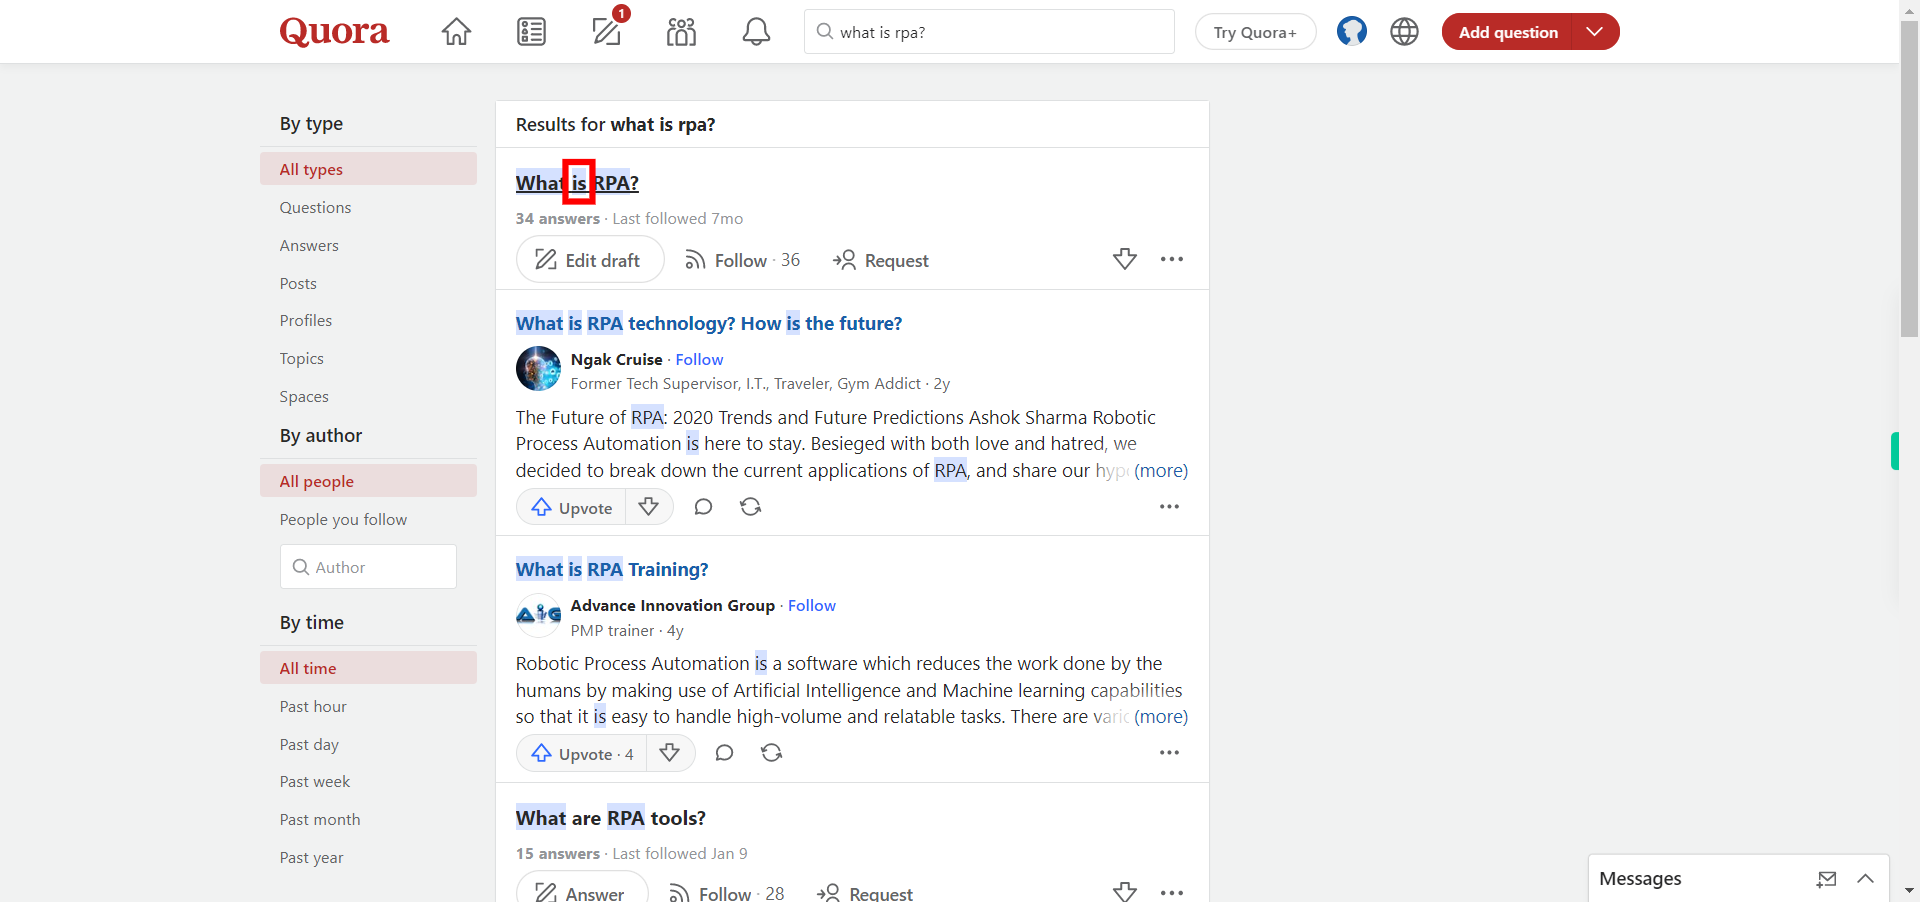Expand (more) on Advance Innovation Group answer
This screenshot has height=902, width=1920.
coord(1161,716)
